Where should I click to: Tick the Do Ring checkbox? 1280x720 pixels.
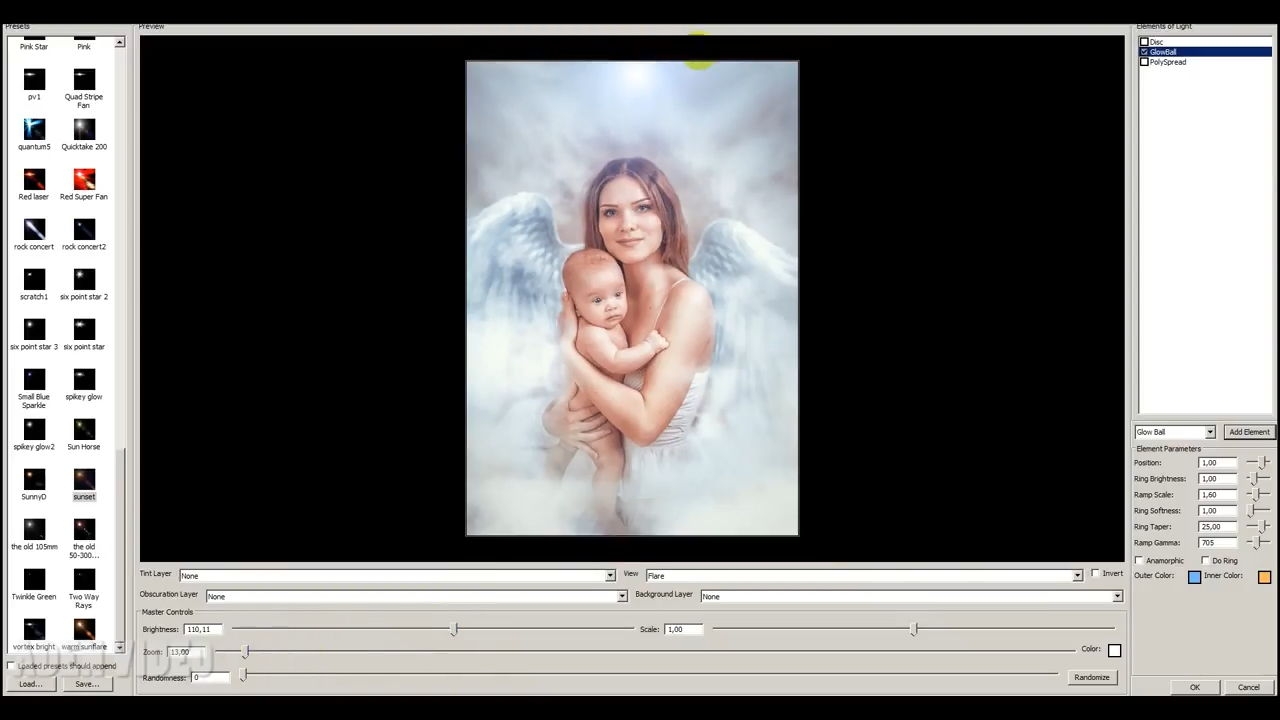pyautogui.click(x=1205, y=561)
